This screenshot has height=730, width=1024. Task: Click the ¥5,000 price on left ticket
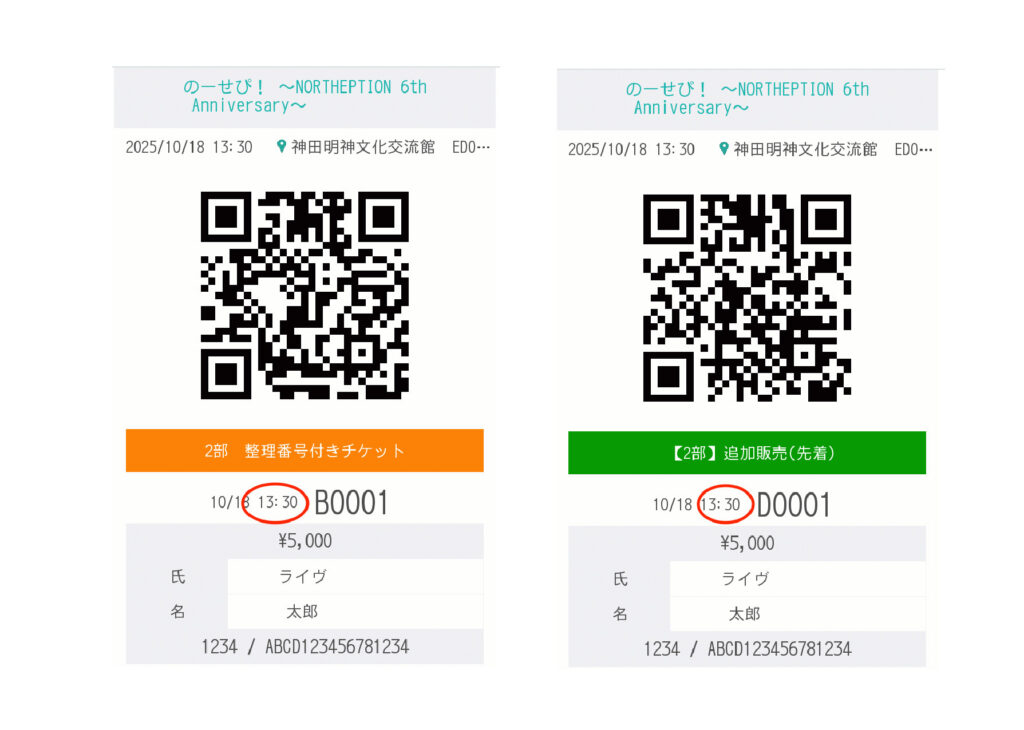[305, 541]
